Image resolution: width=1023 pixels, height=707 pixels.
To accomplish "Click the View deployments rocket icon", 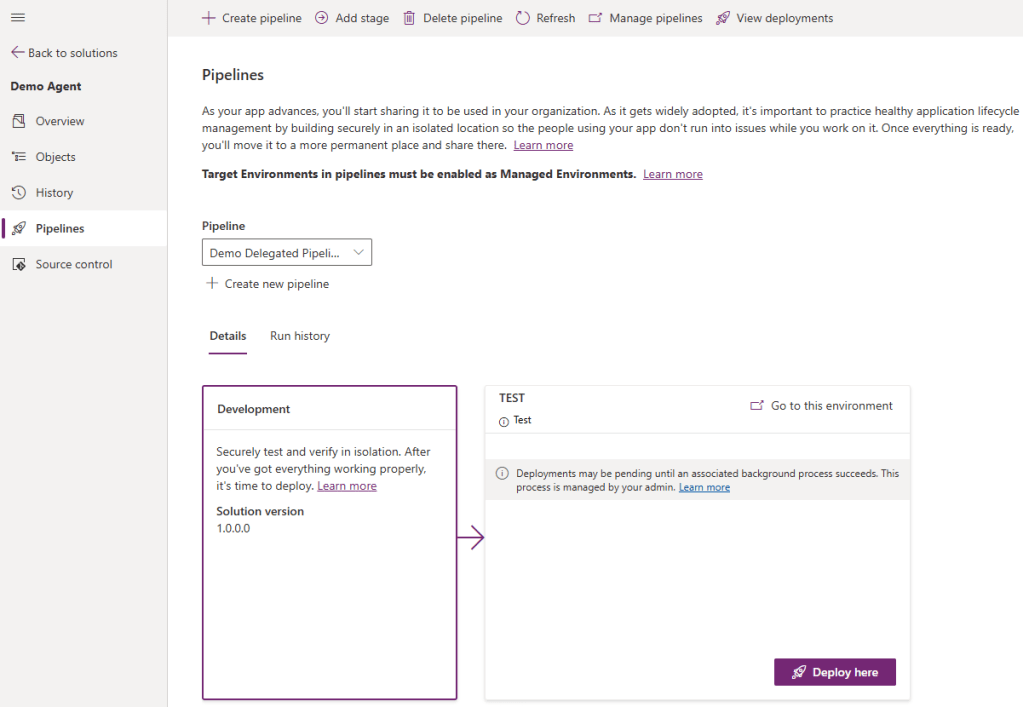I will tap(723, 18).
